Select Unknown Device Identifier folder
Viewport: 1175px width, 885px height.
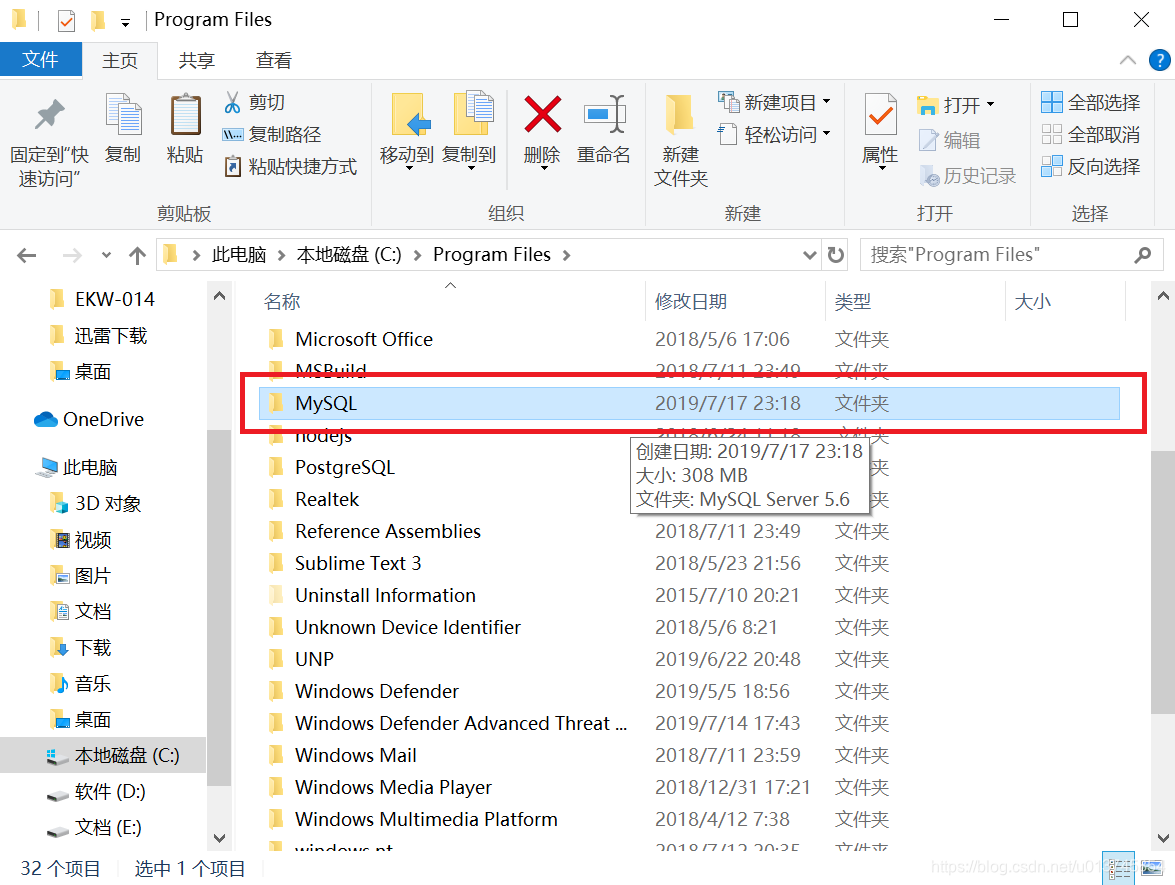[407, 626]
